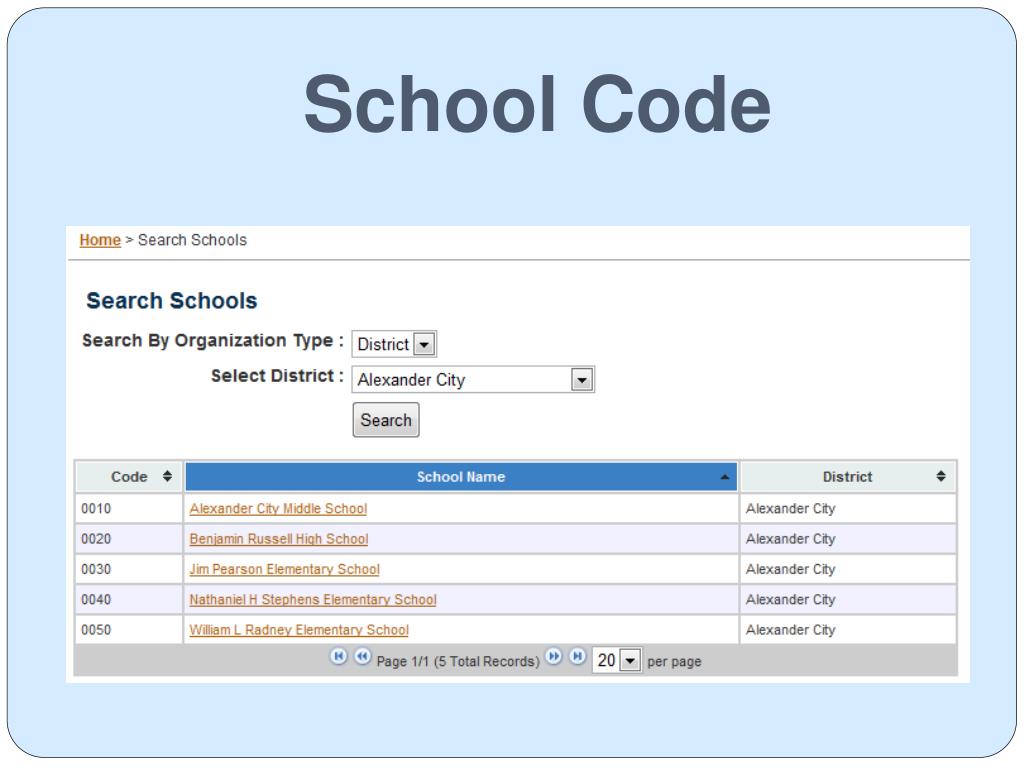Image resolution: width=1024 pixels, height=768 pixels.
Task: Select code cell 0040
Action: pos(129,600)
